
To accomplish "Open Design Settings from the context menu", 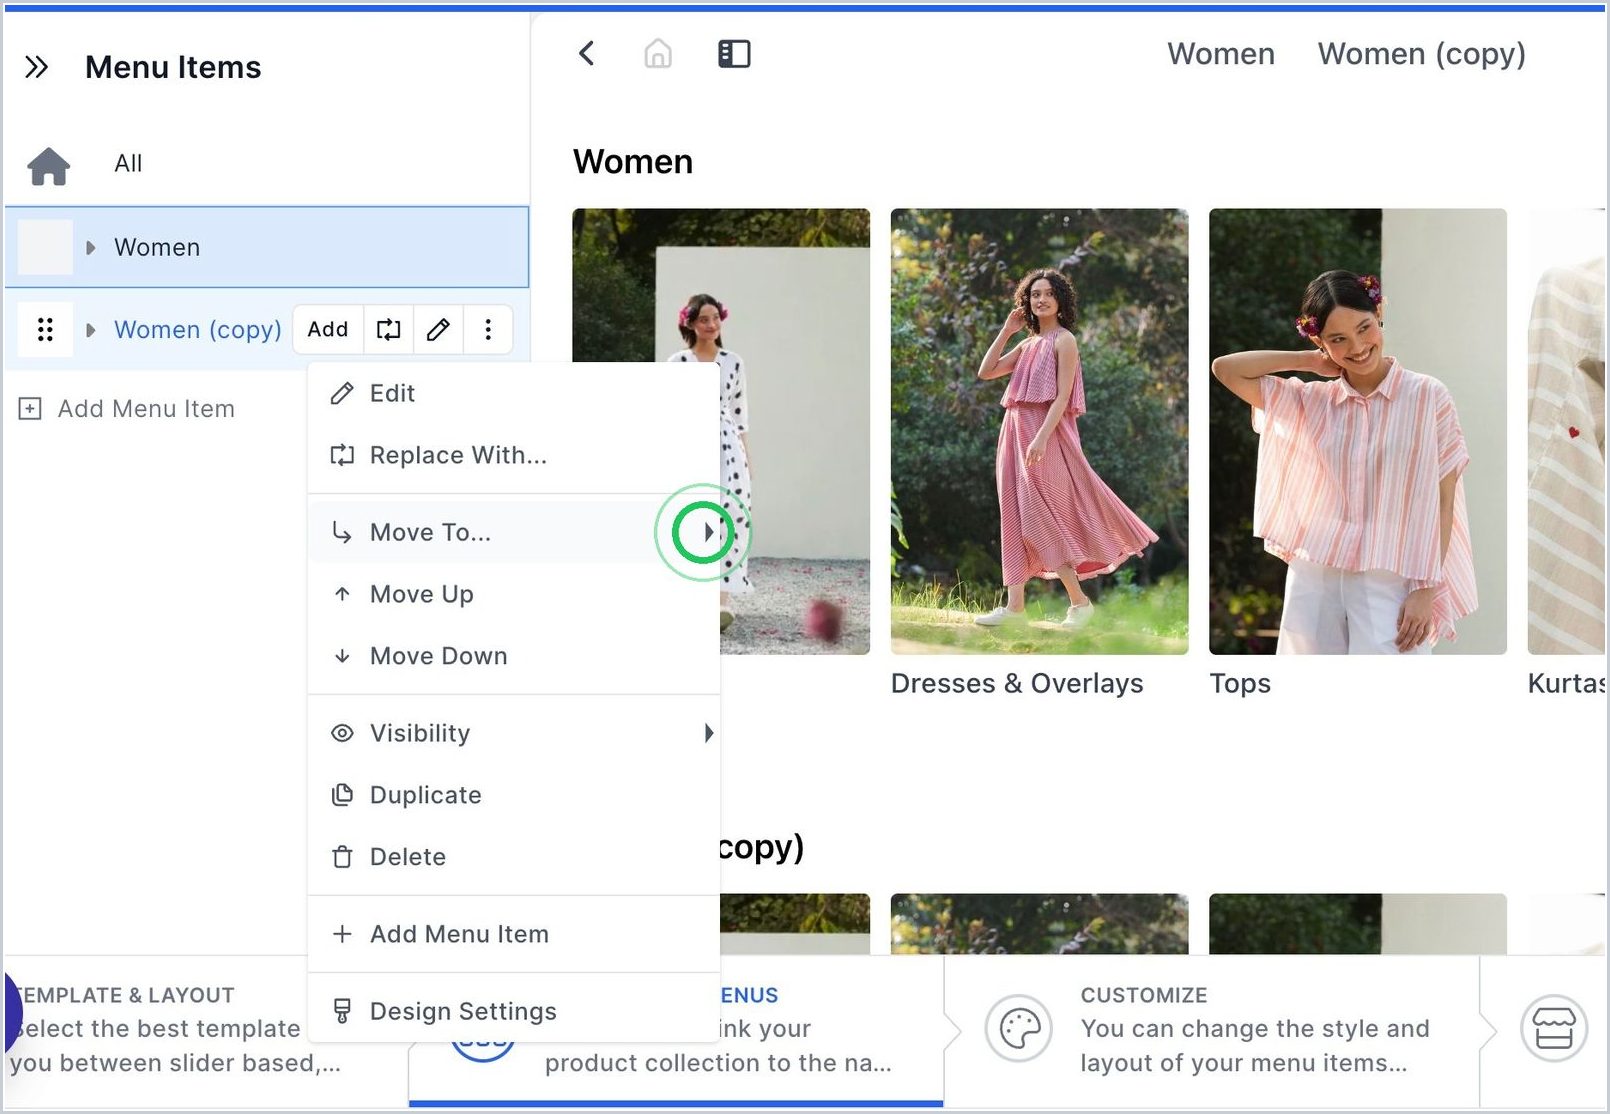I will click(x=514, y=1011).
